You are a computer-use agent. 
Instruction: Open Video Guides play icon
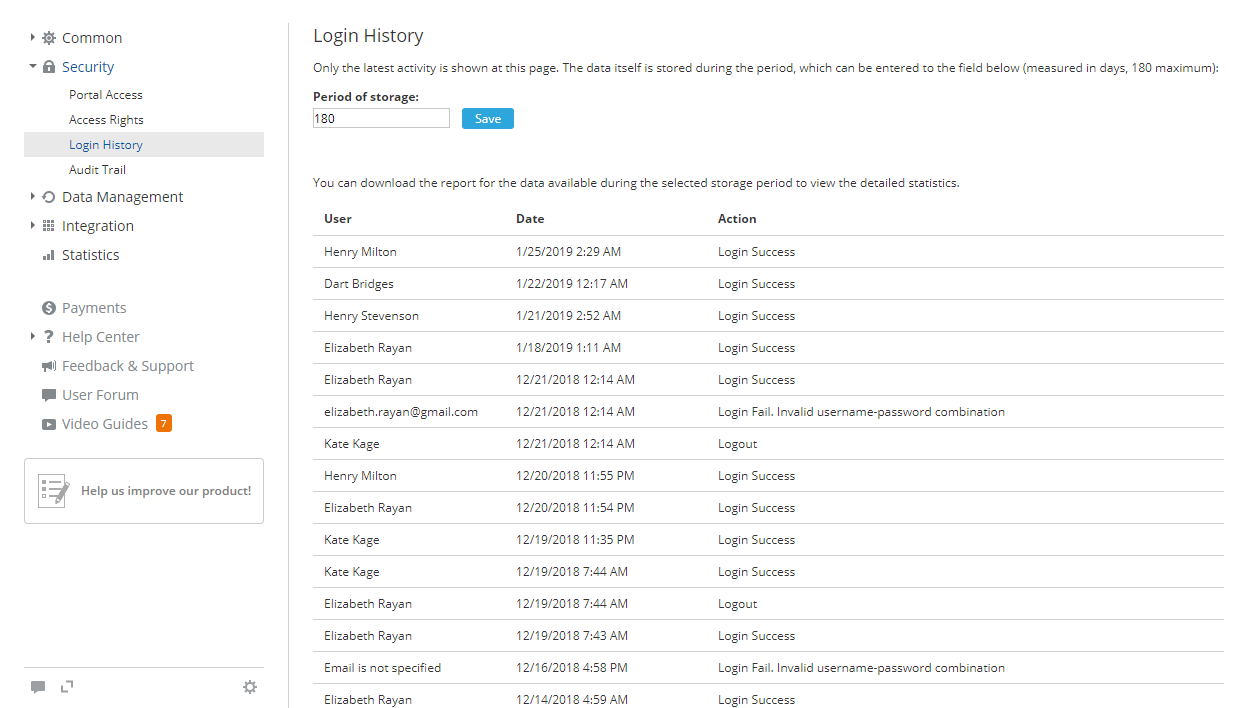pyautogui.click(x=49, y=423)
